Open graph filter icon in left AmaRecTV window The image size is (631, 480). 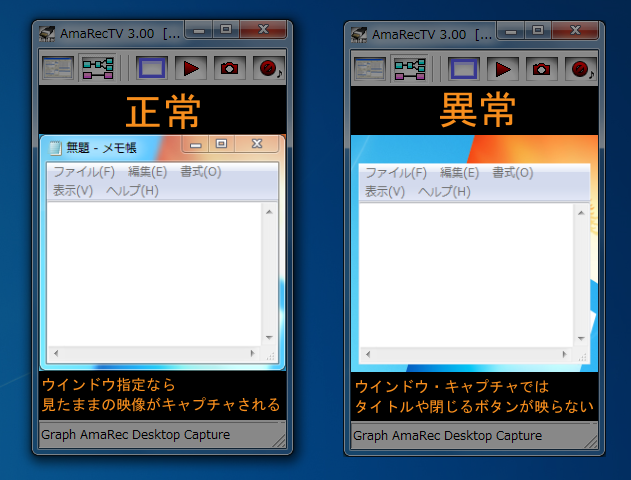point(98,68)
